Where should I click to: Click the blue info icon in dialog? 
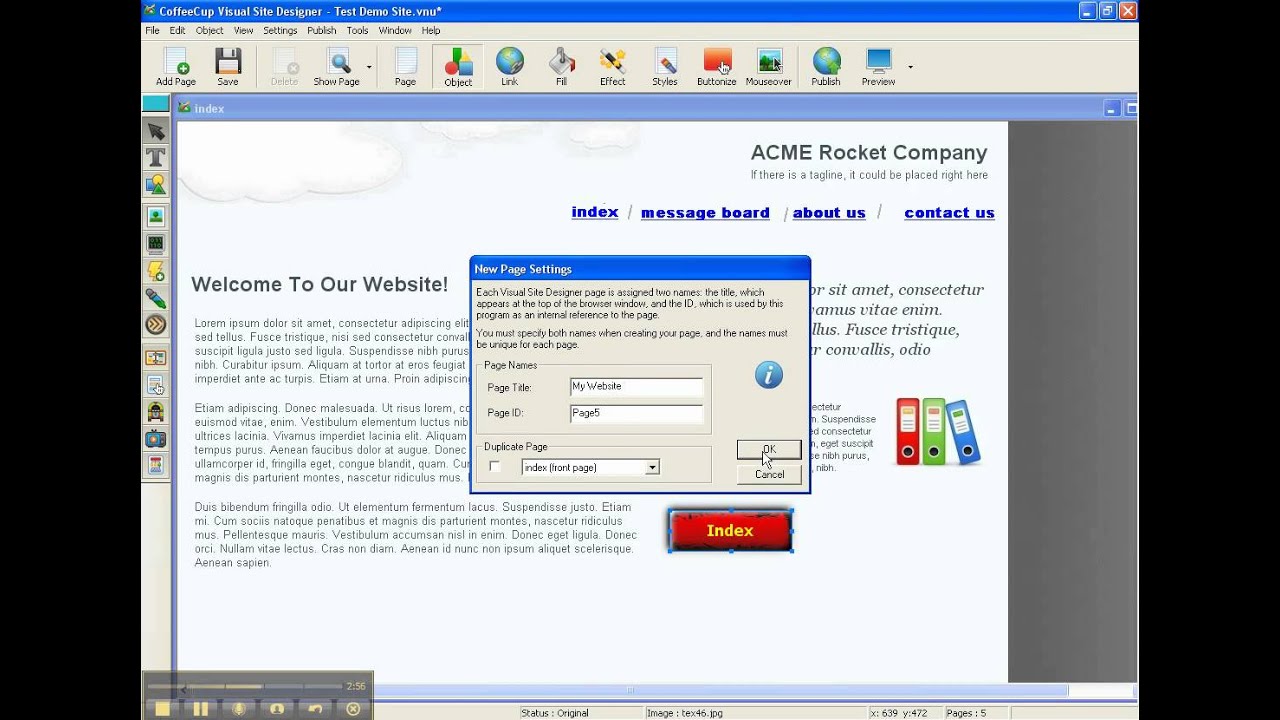point(768,375)
